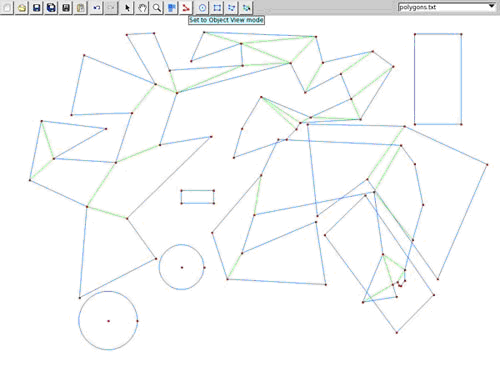Screen dimensions: 500x372
Task: Click the dark floppy disk icon
Action: click(66, 7)
